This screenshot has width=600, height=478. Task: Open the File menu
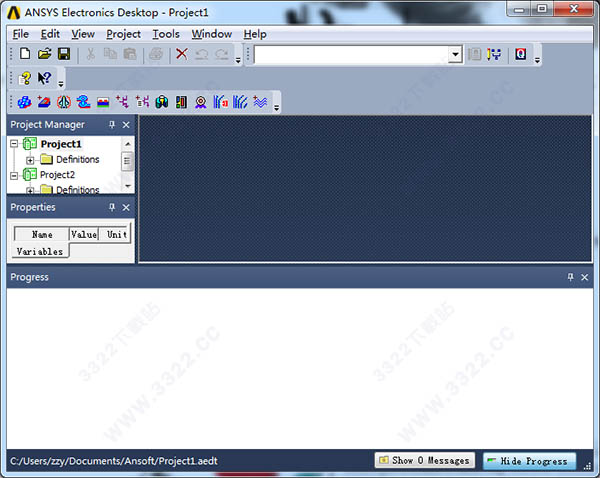[21, 34]
